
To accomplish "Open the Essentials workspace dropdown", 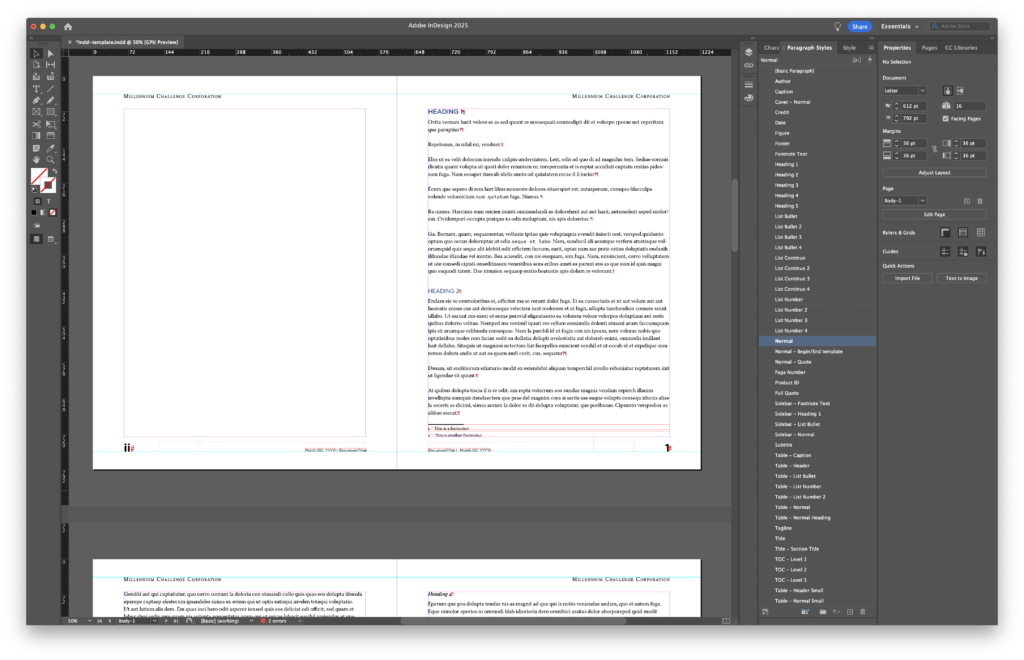I will (x=900, y=27).
